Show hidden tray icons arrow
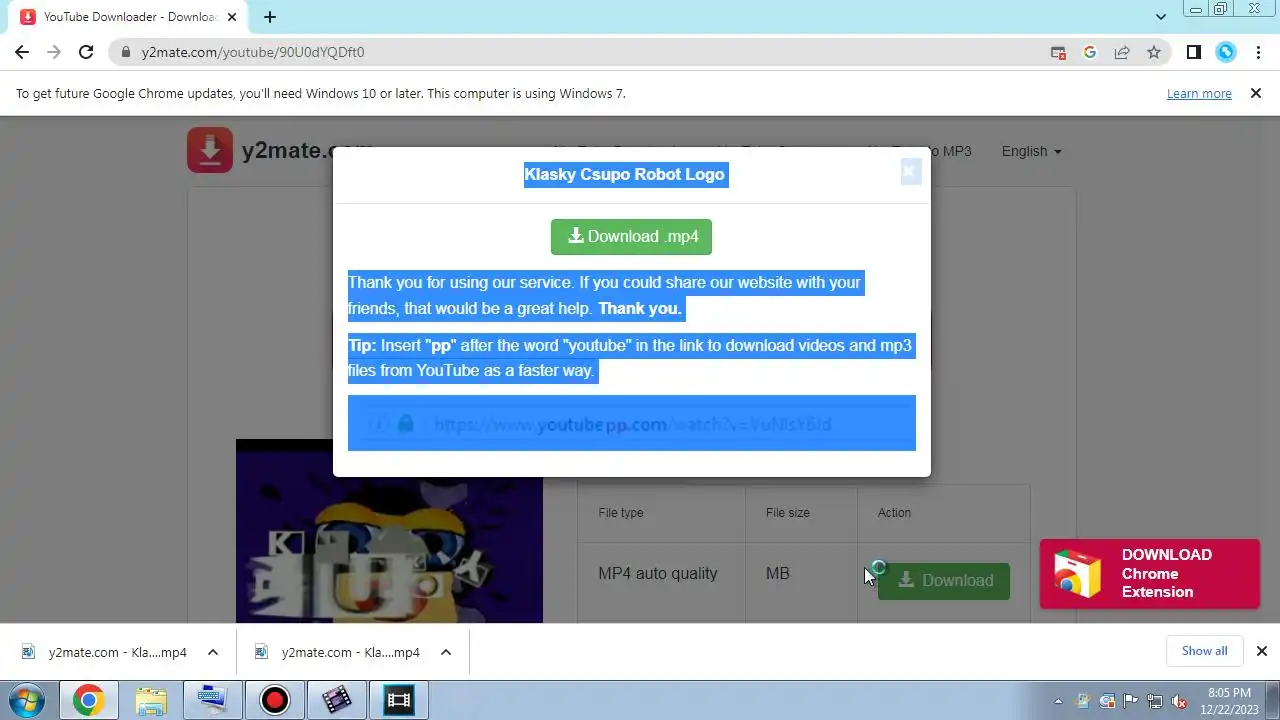Screen dimensions: 1280x720 (x=1058, y=702)
